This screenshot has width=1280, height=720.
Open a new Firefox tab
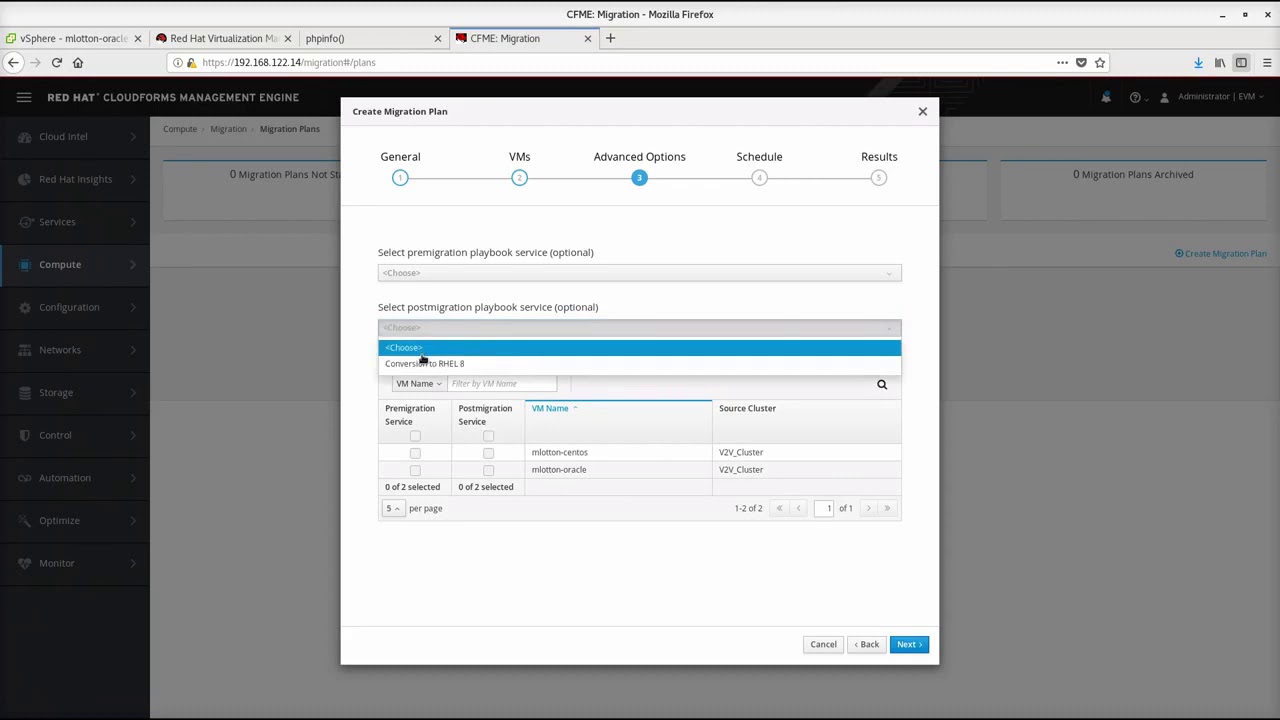pos(610,38)
